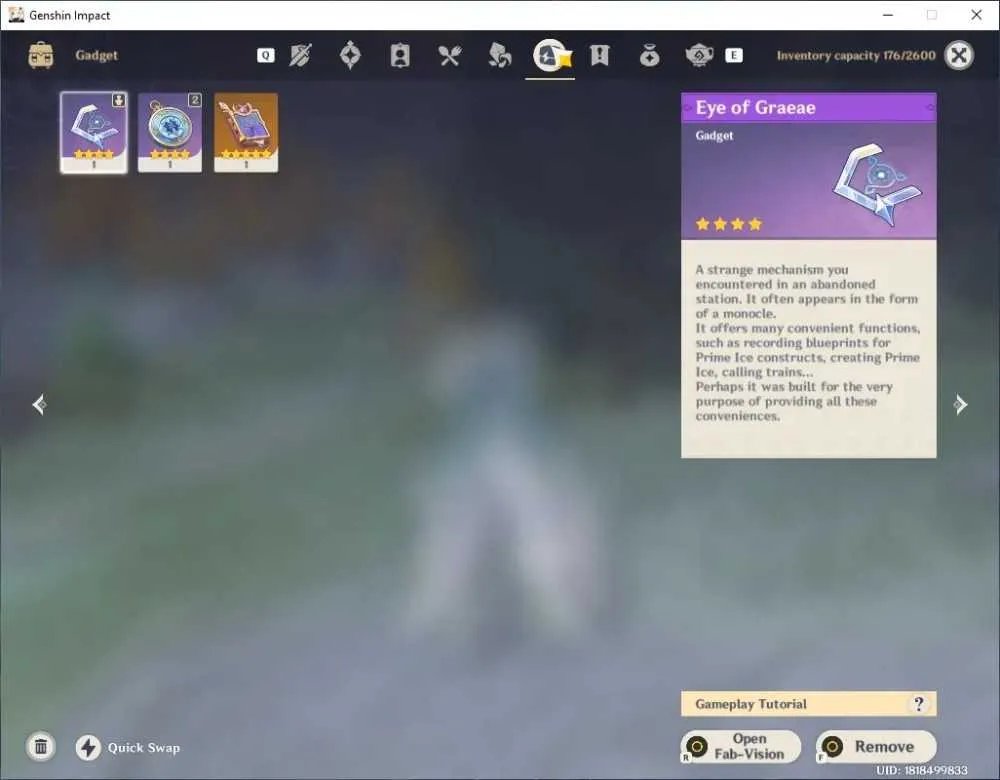Viewport: 1000px width, 780px height.
Task: Click the large Eye of Graeae artwork
Action: pos(878,185)
